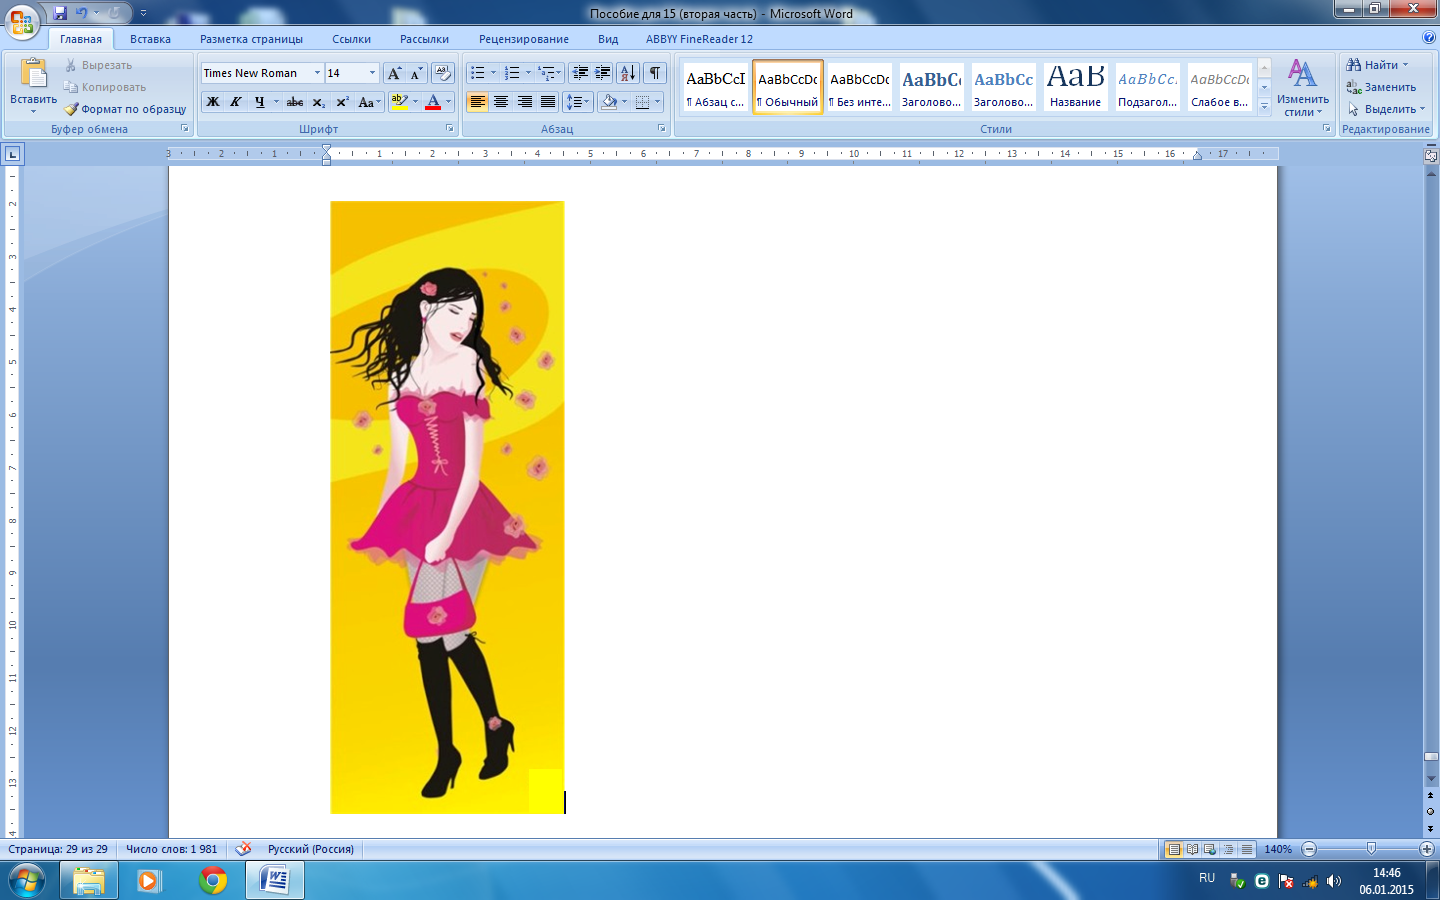1440x900 pixels.
Task: Toggle show paragraph marks ¶
Action: coord(655,73)
